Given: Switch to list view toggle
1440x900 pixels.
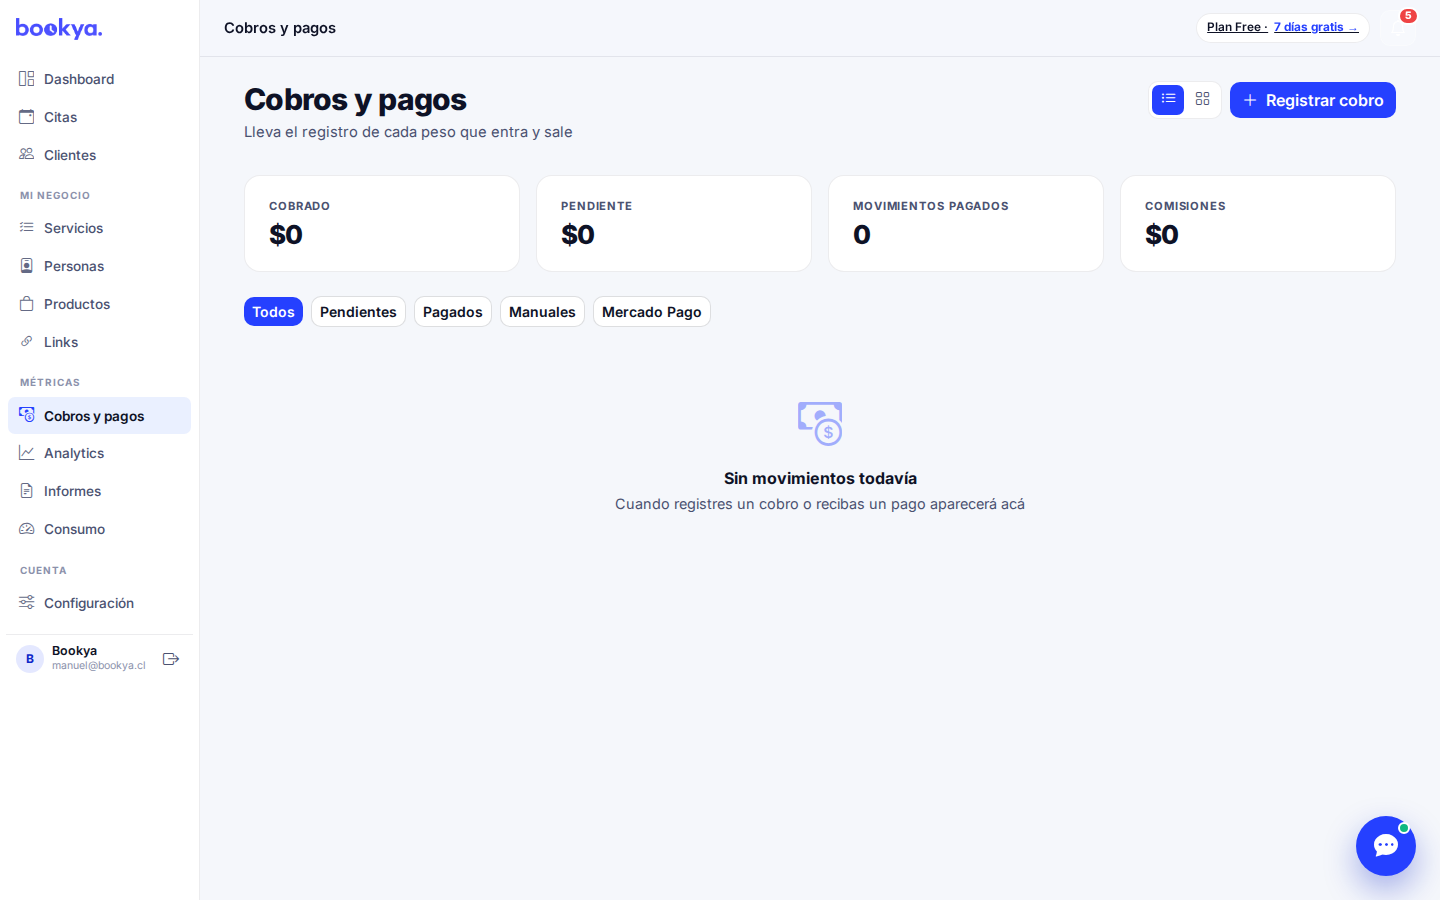Looking at the screenshot, I should pos(1168,100).
